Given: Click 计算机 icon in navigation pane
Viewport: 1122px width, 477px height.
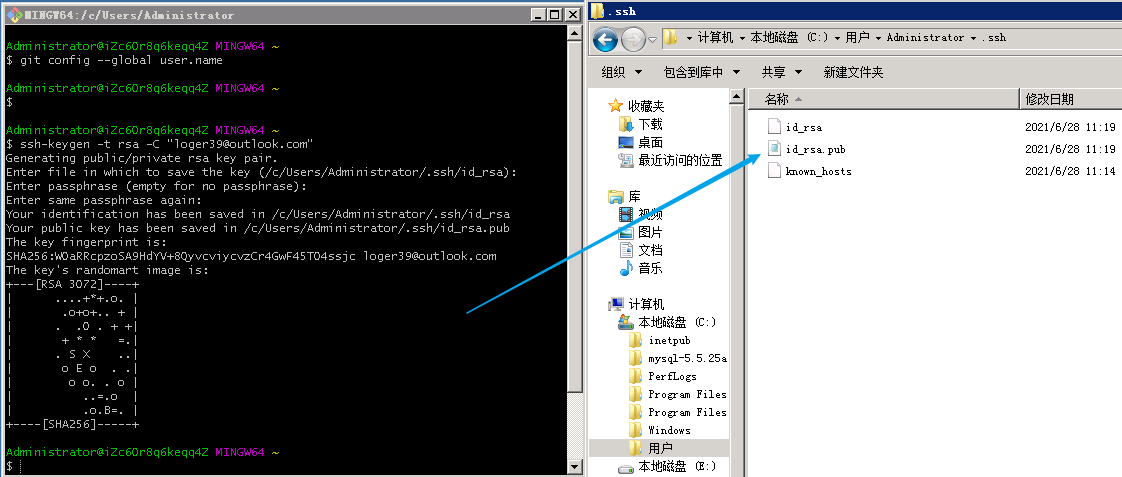Looking at the screenshot, I should (615, 304).
